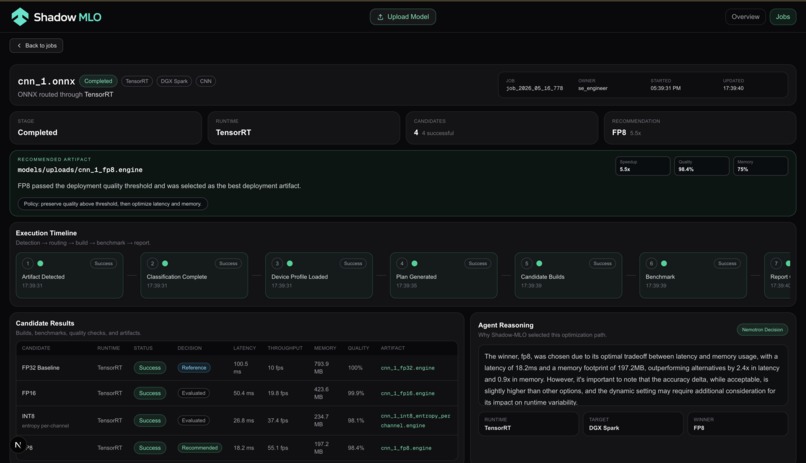Screen dimensions: 806x463
Task: Click the 18.2 ms latency value
Action: (244, 448)
